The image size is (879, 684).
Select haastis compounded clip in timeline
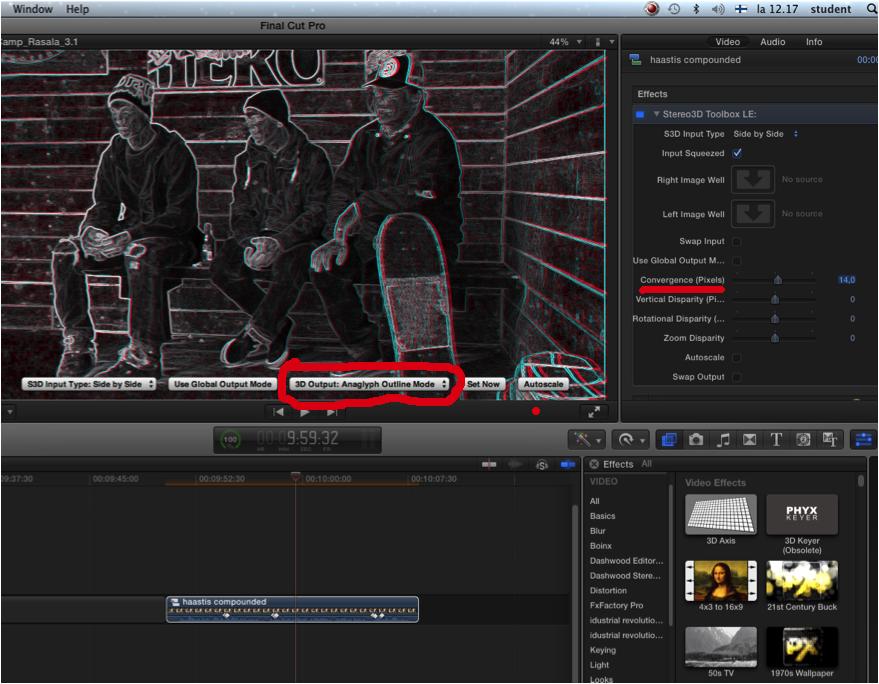click(x=292, y=609)
